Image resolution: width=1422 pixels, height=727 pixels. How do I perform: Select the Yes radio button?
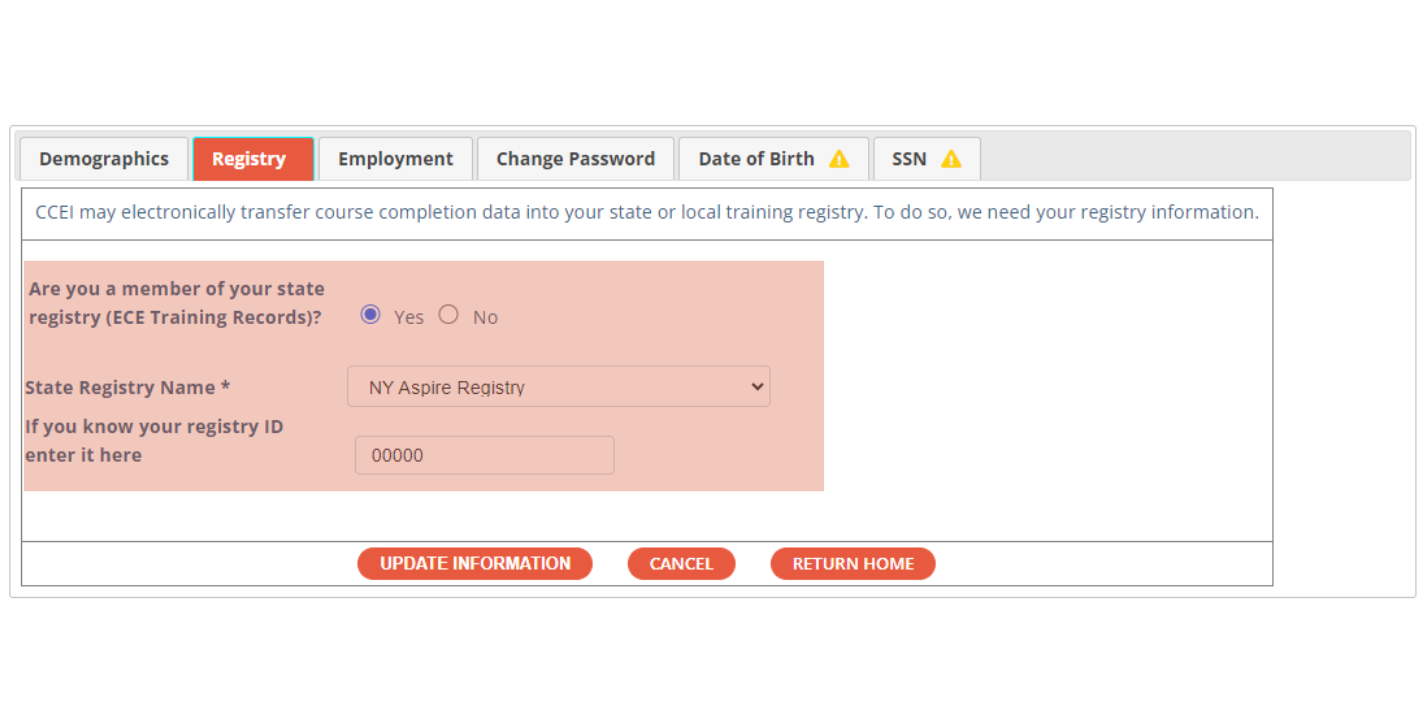[x=371, y=315]
